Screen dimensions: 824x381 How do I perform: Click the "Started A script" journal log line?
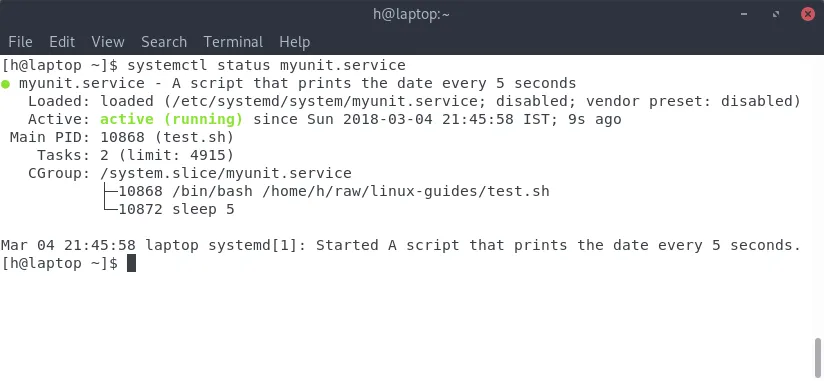400,245
